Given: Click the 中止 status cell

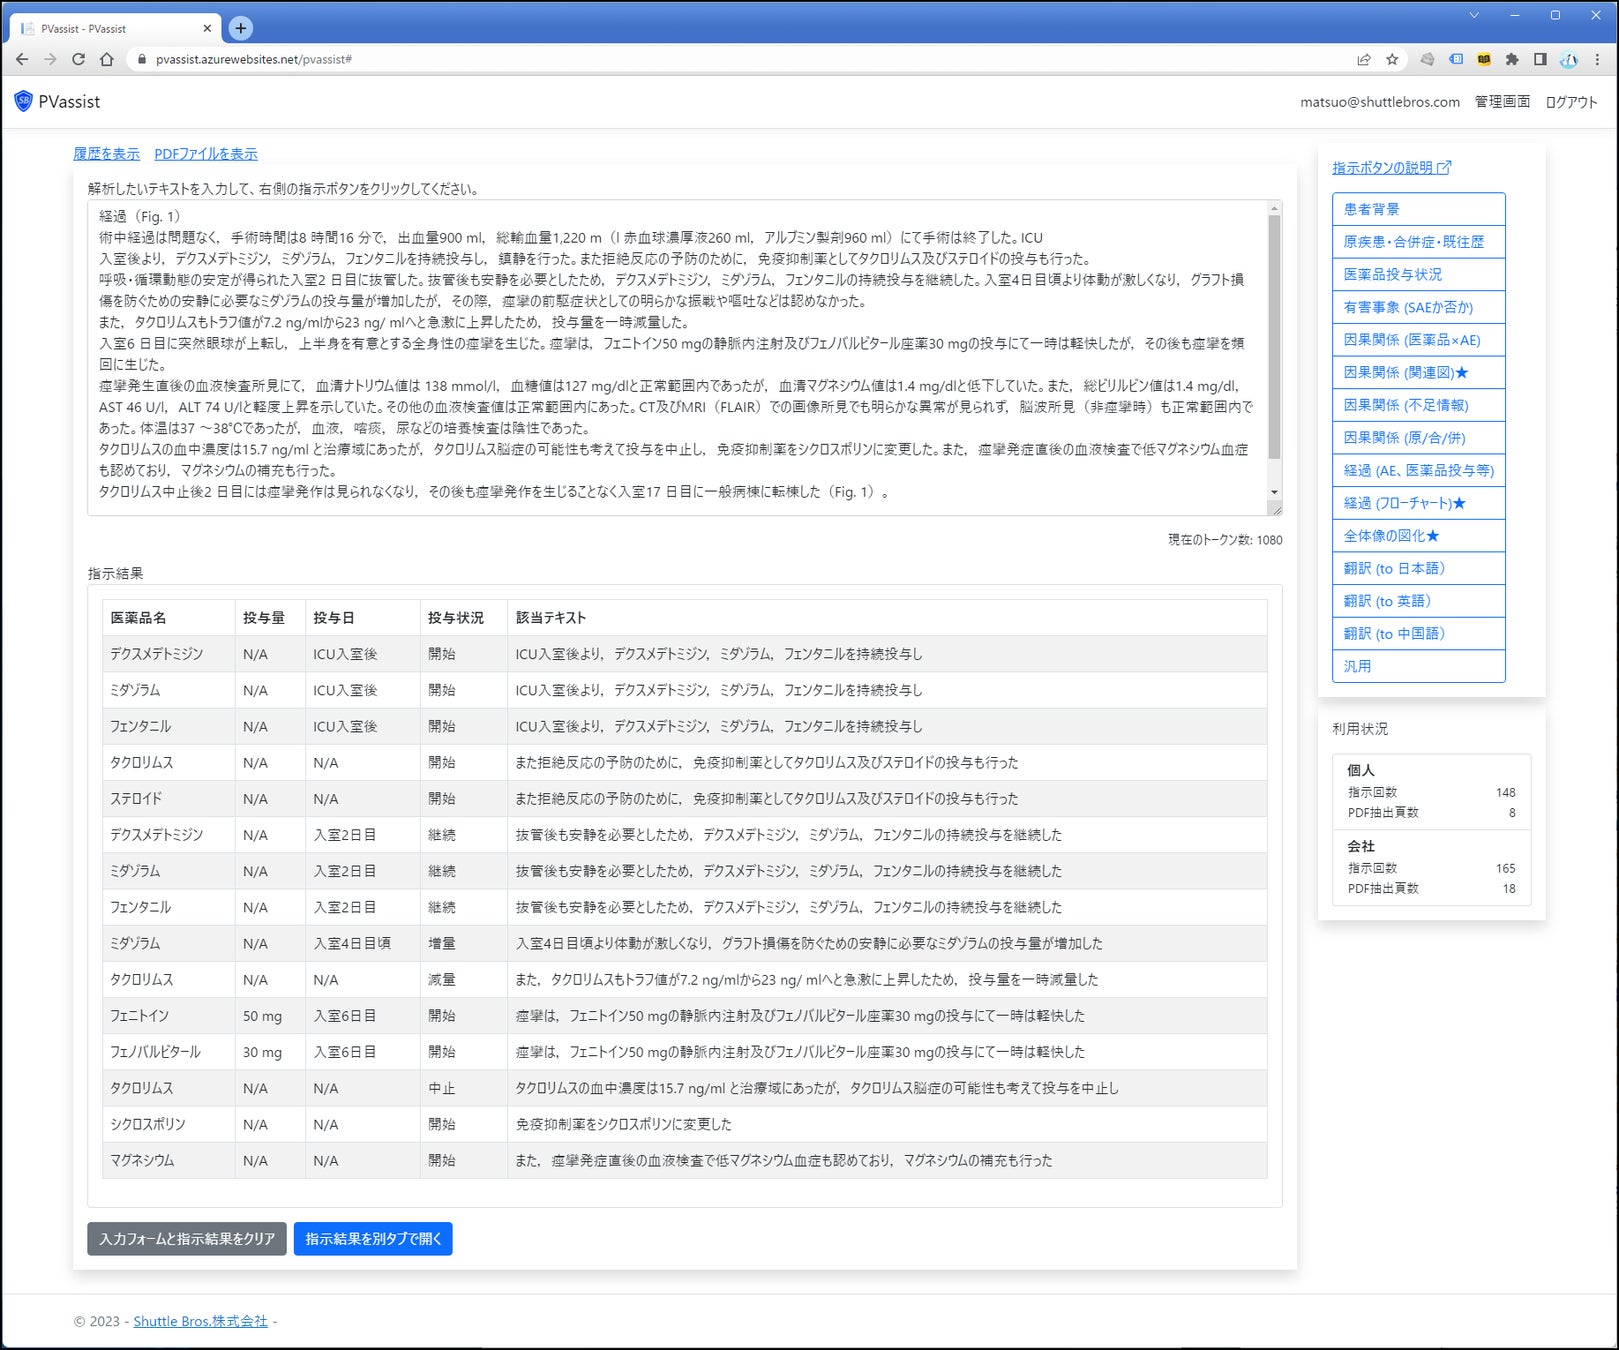Looking at the screenshot, I should (x=463, y=1088).
